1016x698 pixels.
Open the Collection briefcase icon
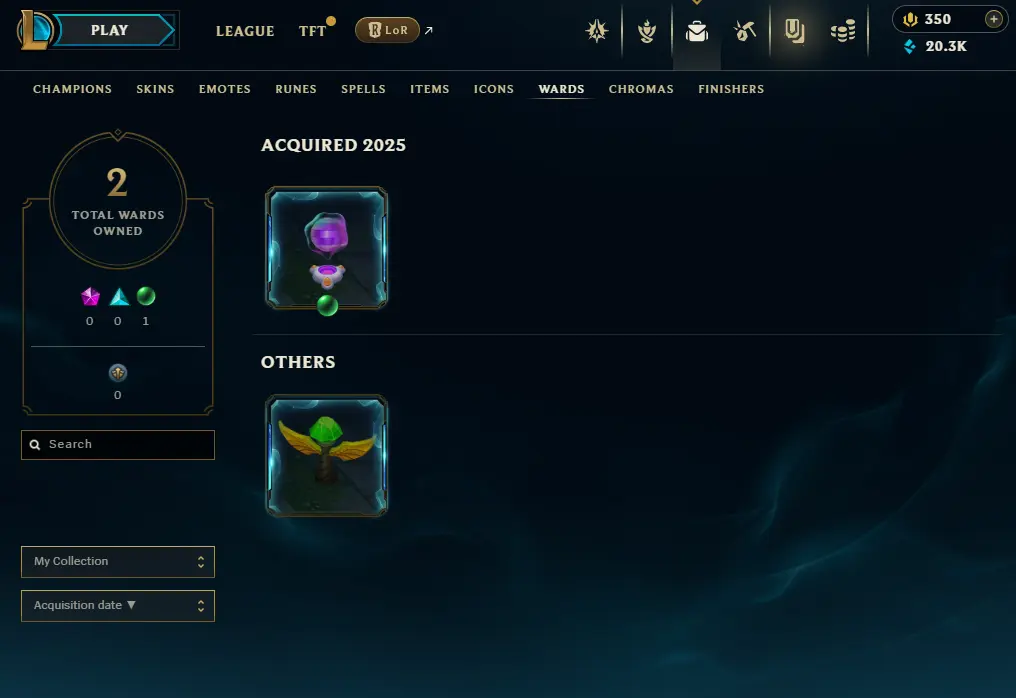click(697, 30)
